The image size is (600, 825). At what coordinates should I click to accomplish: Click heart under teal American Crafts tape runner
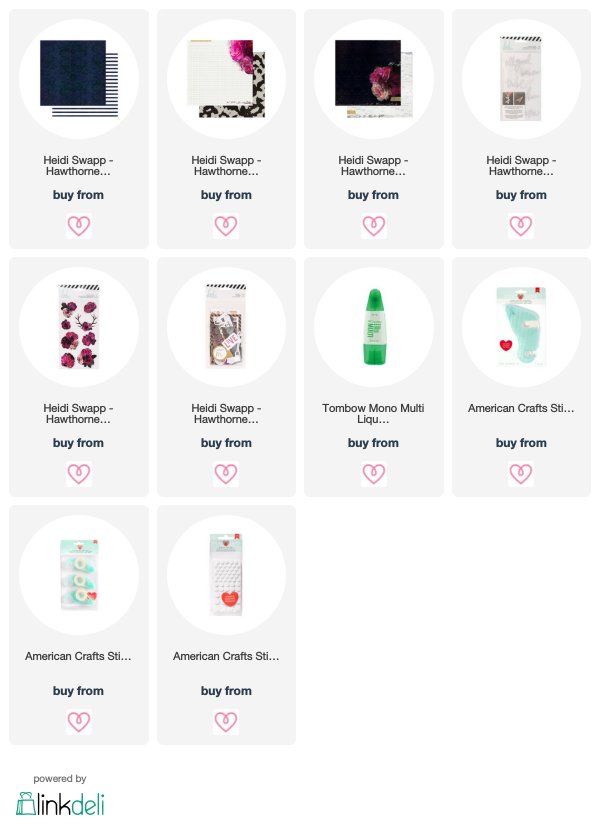coord(521,474)
